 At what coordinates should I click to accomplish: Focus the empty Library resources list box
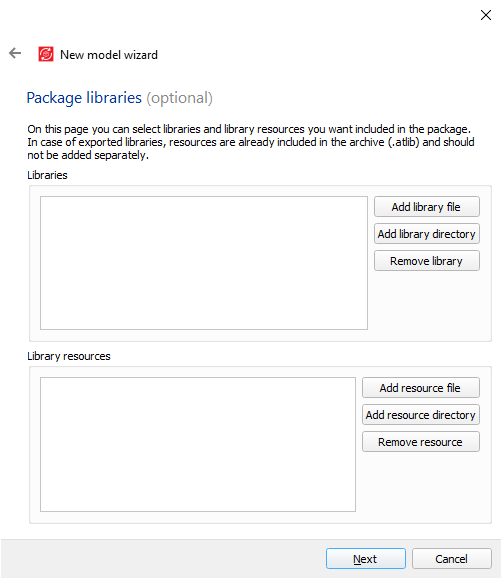[x=198, y=445]
